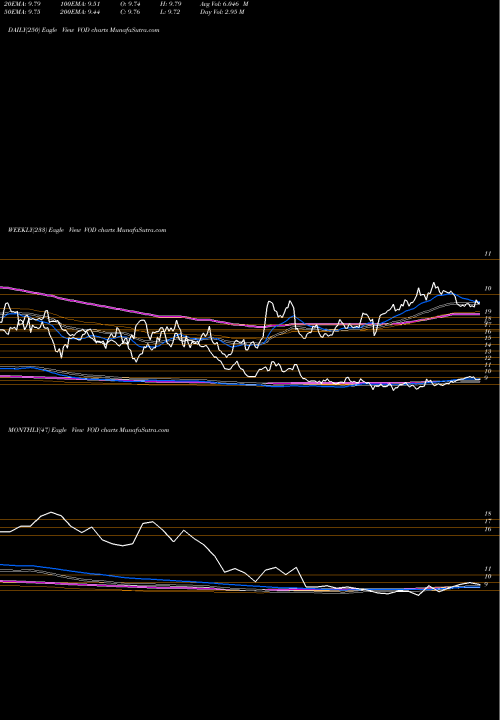
Task: Select the 19 axis label on weekly chart
Action: click(490, 311)
